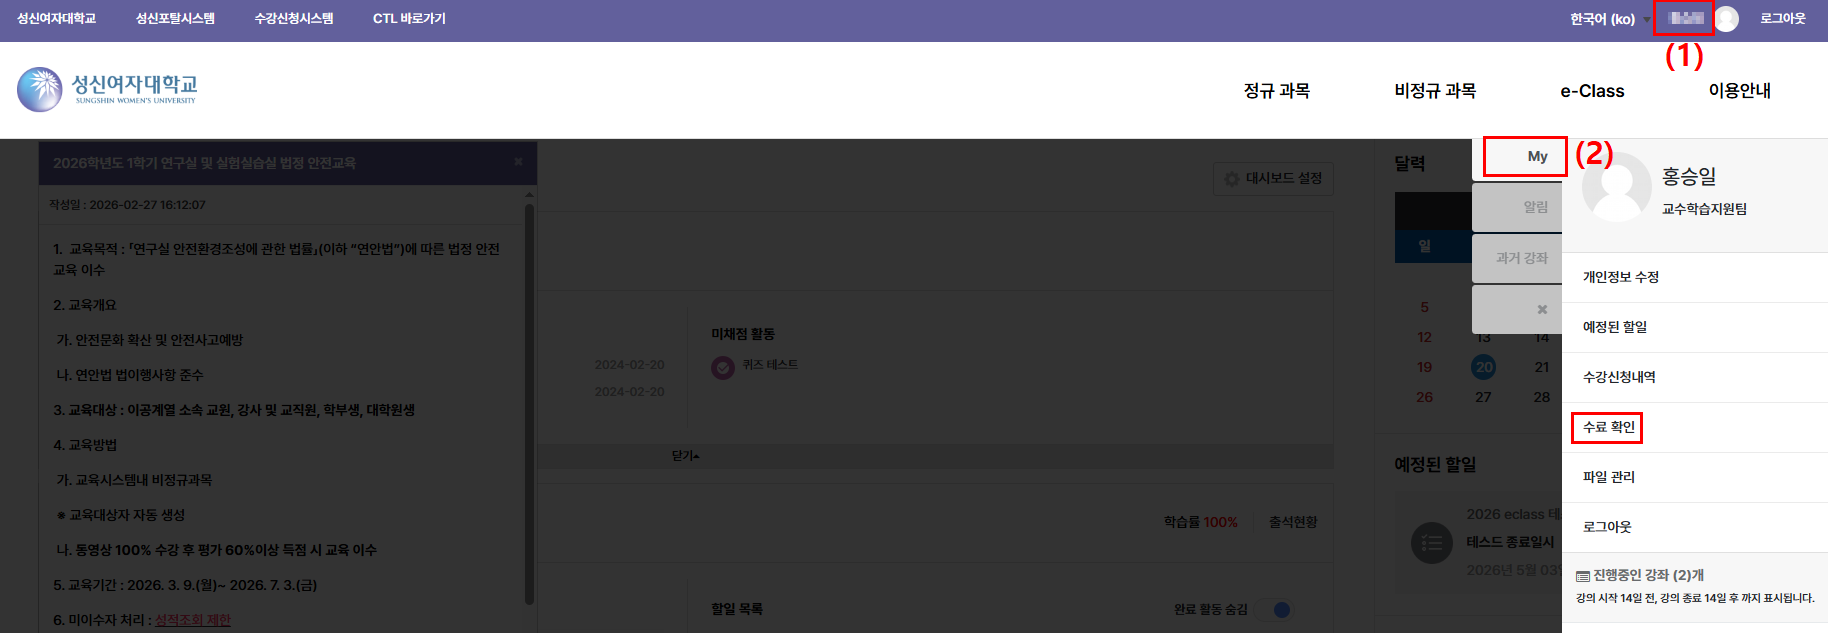Click the checklist icon in 예정된 할일

coord(1431,543)
